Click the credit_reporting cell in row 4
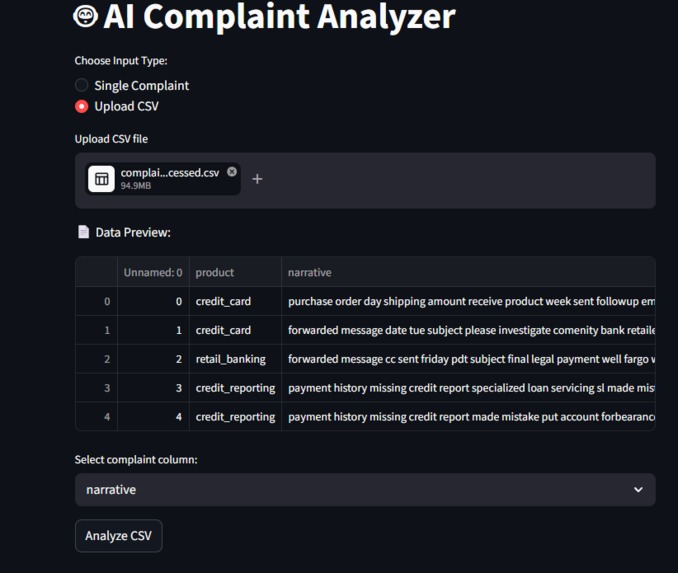Viewport: 678px width, 573px height. tap(235, 416)
